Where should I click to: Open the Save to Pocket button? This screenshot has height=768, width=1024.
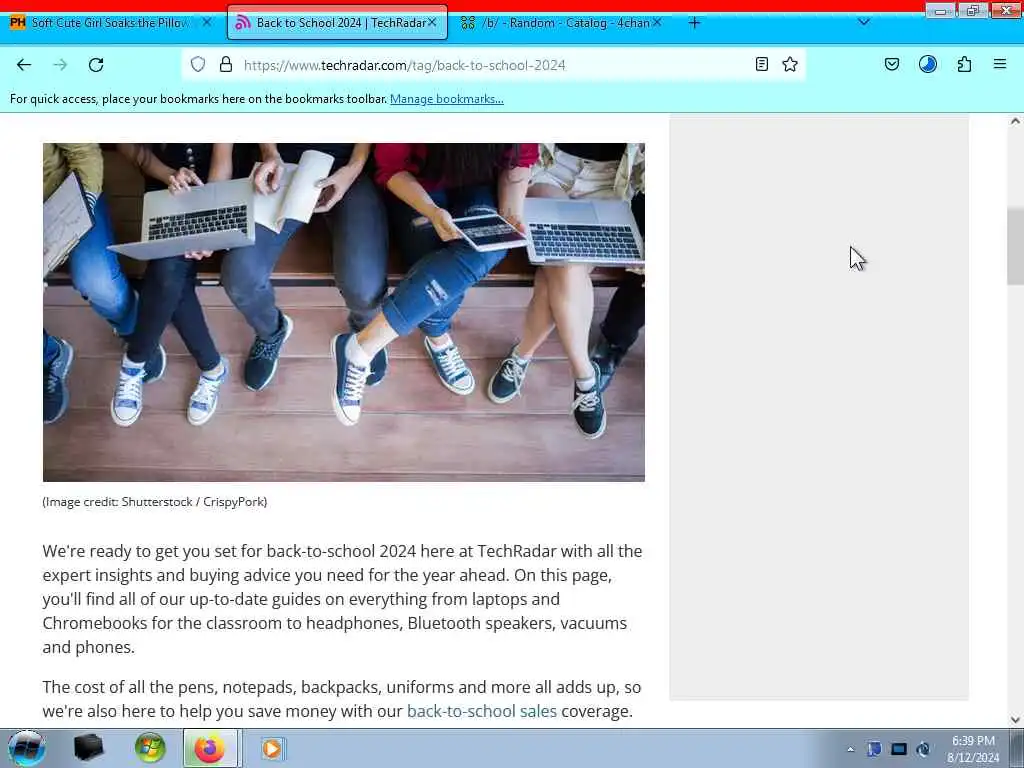pyautogui.click(x=892, y=64)
